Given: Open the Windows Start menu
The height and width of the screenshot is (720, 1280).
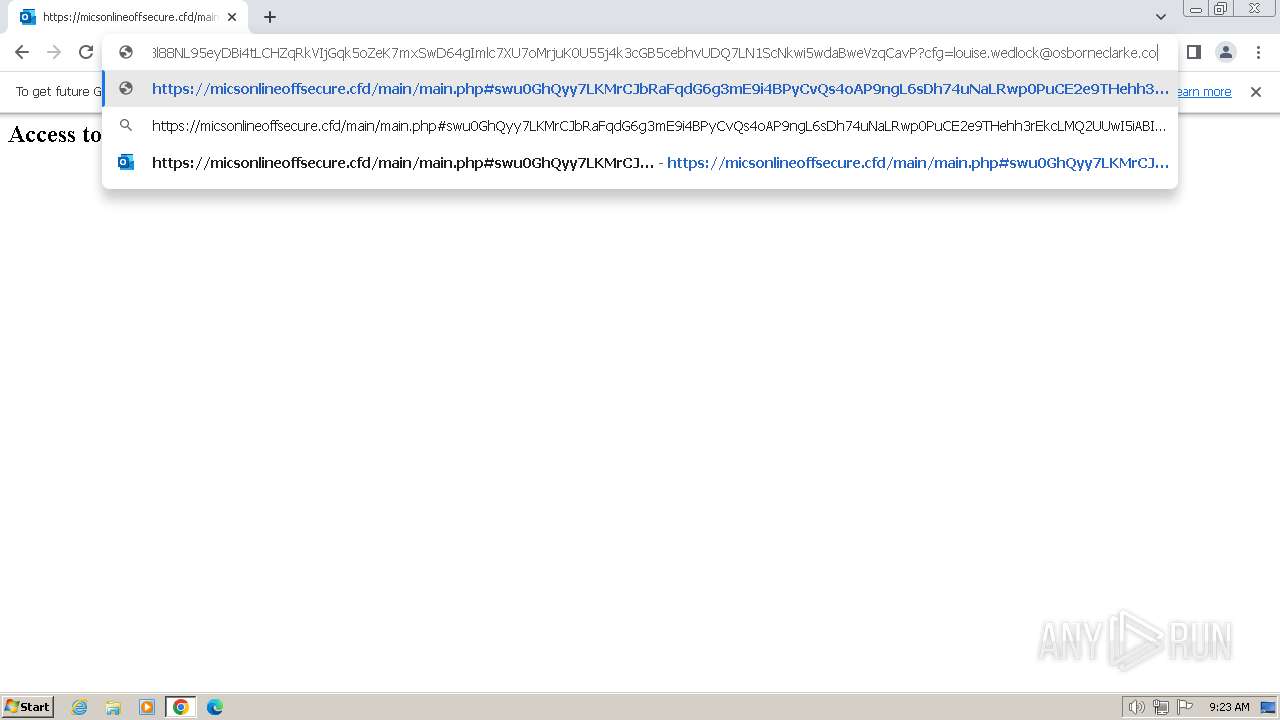Looking at the screenshot, I should tap(28, 707).
